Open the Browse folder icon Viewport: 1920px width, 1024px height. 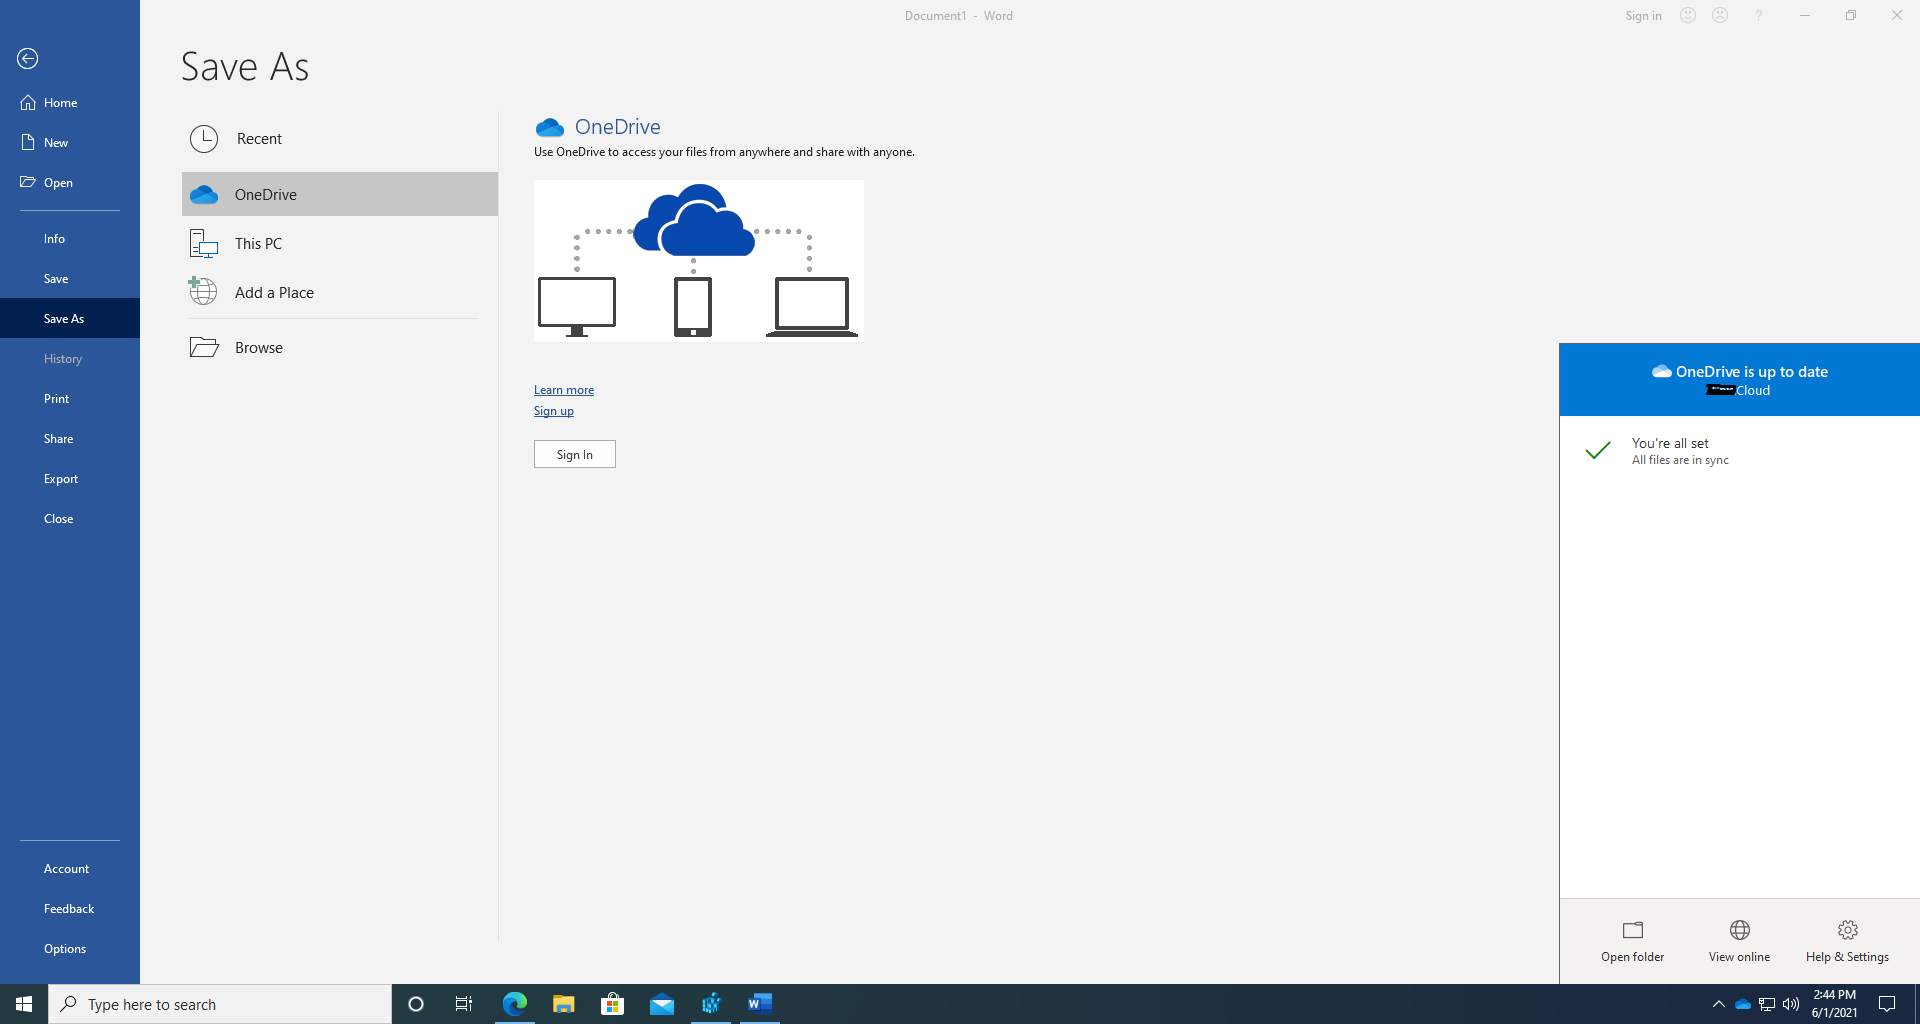tap(204, 347)
